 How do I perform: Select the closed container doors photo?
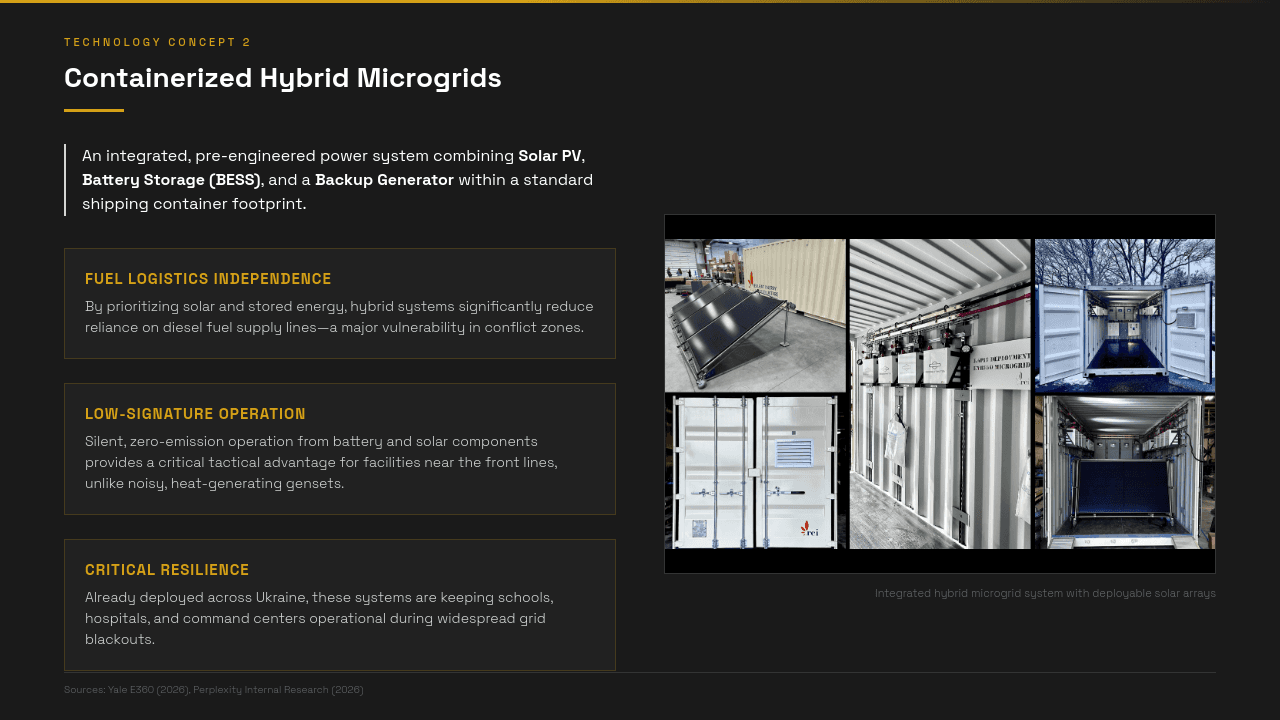tap(755, 470)
